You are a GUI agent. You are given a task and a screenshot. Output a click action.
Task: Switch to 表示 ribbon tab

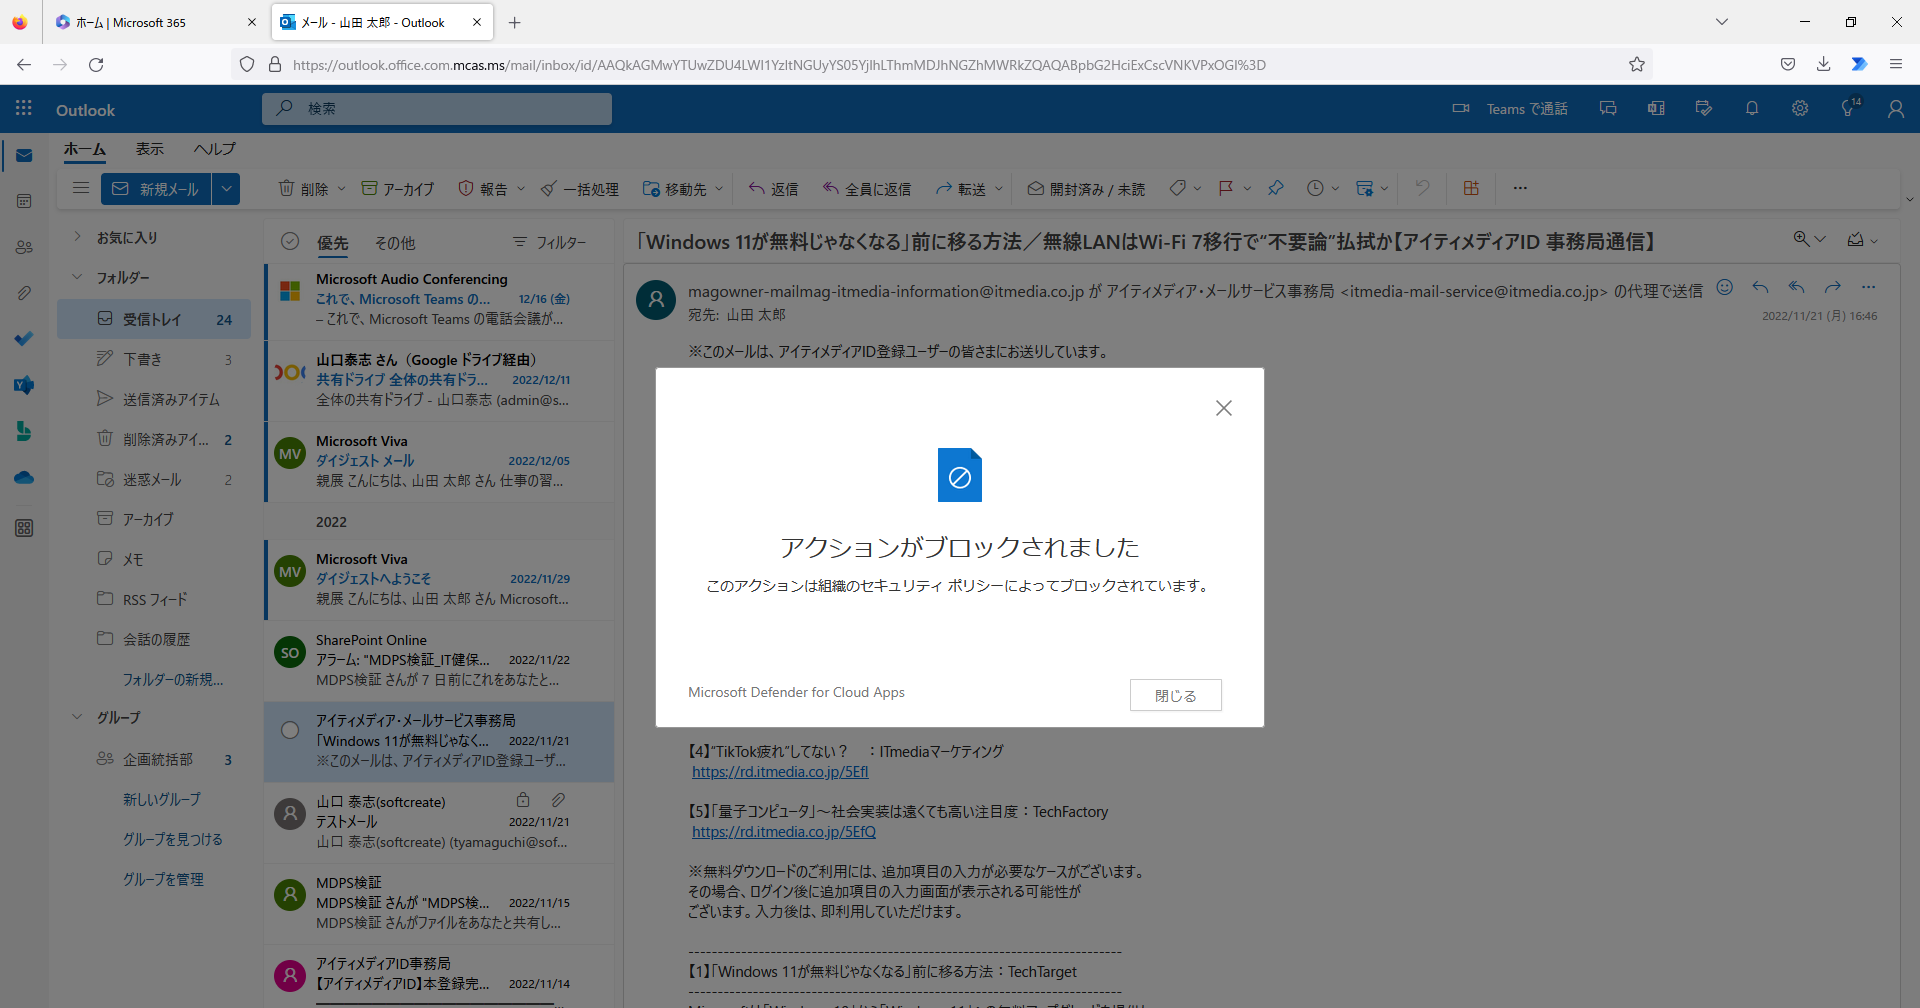tap(150, 149)
